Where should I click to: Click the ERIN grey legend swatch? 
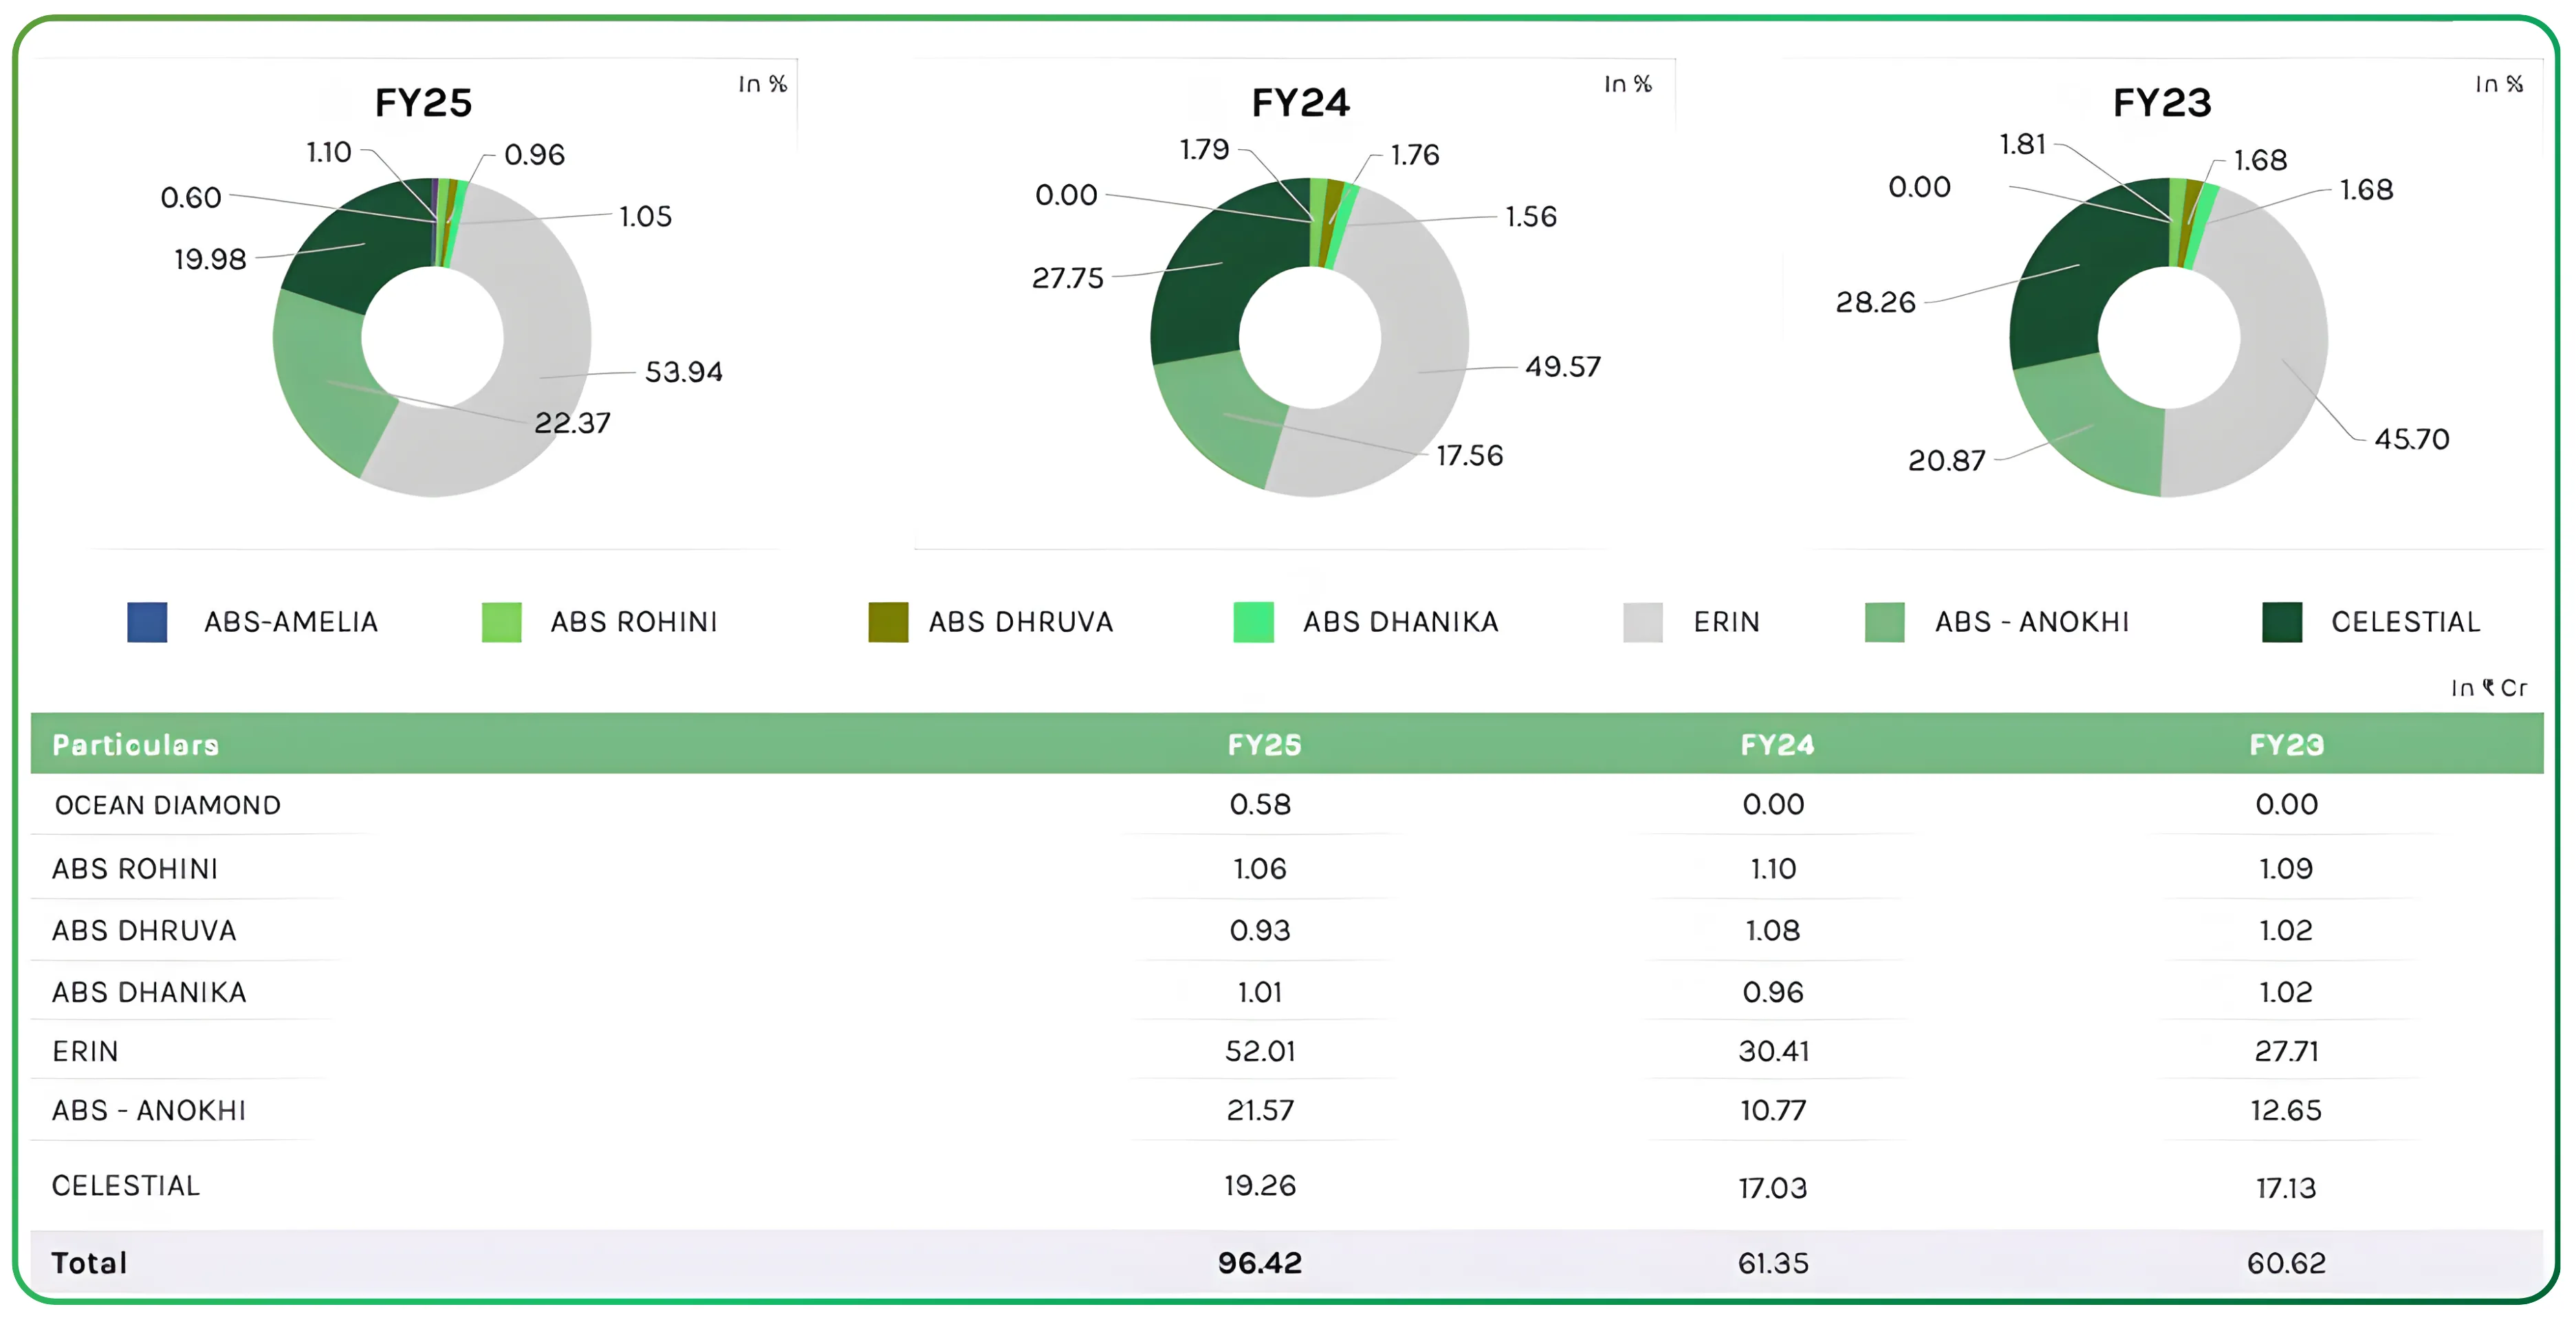pyautogui.click(x=1642, y=622)
